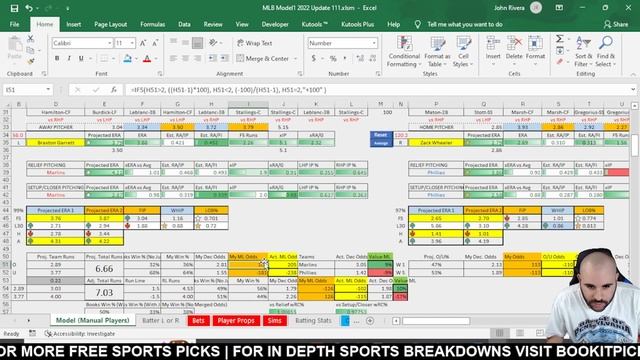This screenshot has height=360, width=640.
Task: Click the Increase Decimal icon
Action: pos(360,59)
